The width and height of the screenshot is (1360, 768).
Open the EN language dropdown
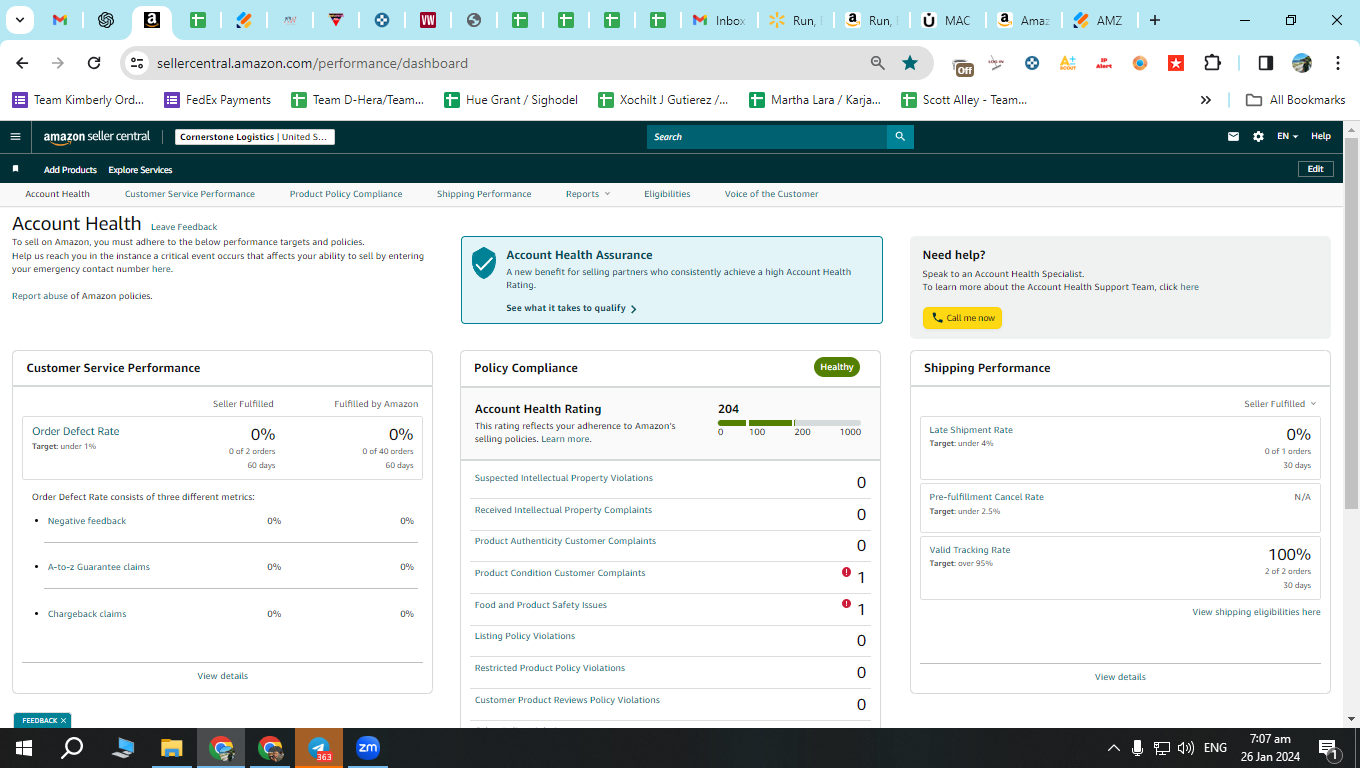[1287, 137]
